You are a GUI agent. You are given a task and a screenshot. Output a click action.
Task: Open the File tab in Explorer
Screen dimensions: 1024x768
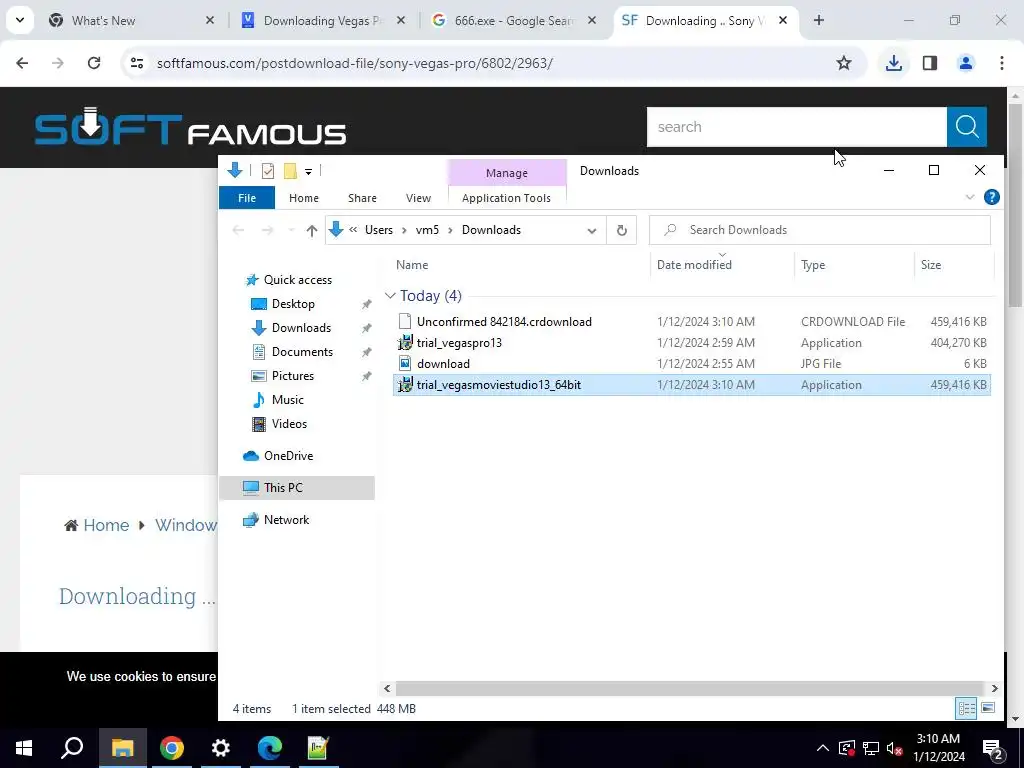247,198
